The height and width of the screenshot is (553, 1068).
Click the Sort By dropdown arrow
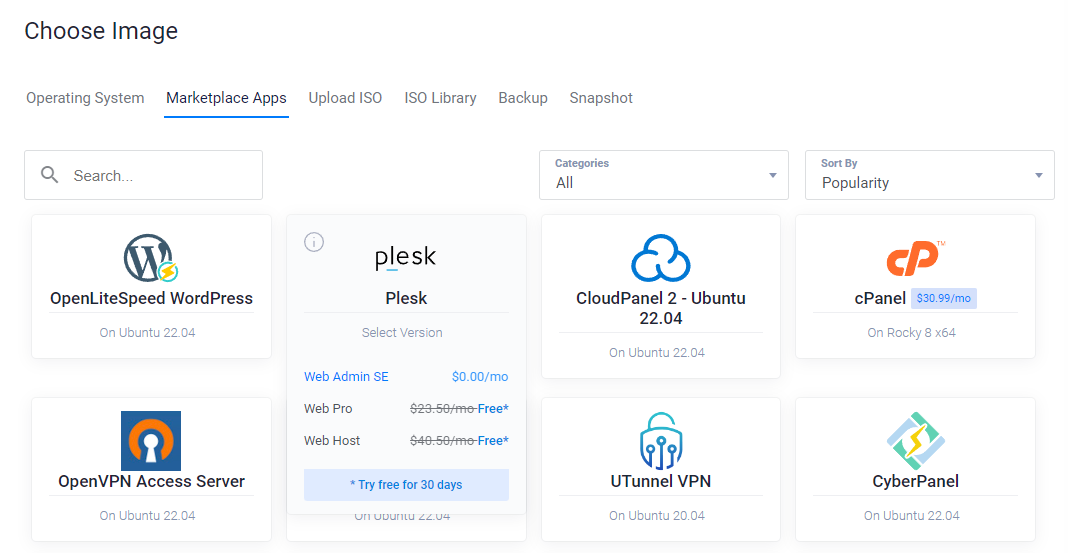(x=1039, y=176)
